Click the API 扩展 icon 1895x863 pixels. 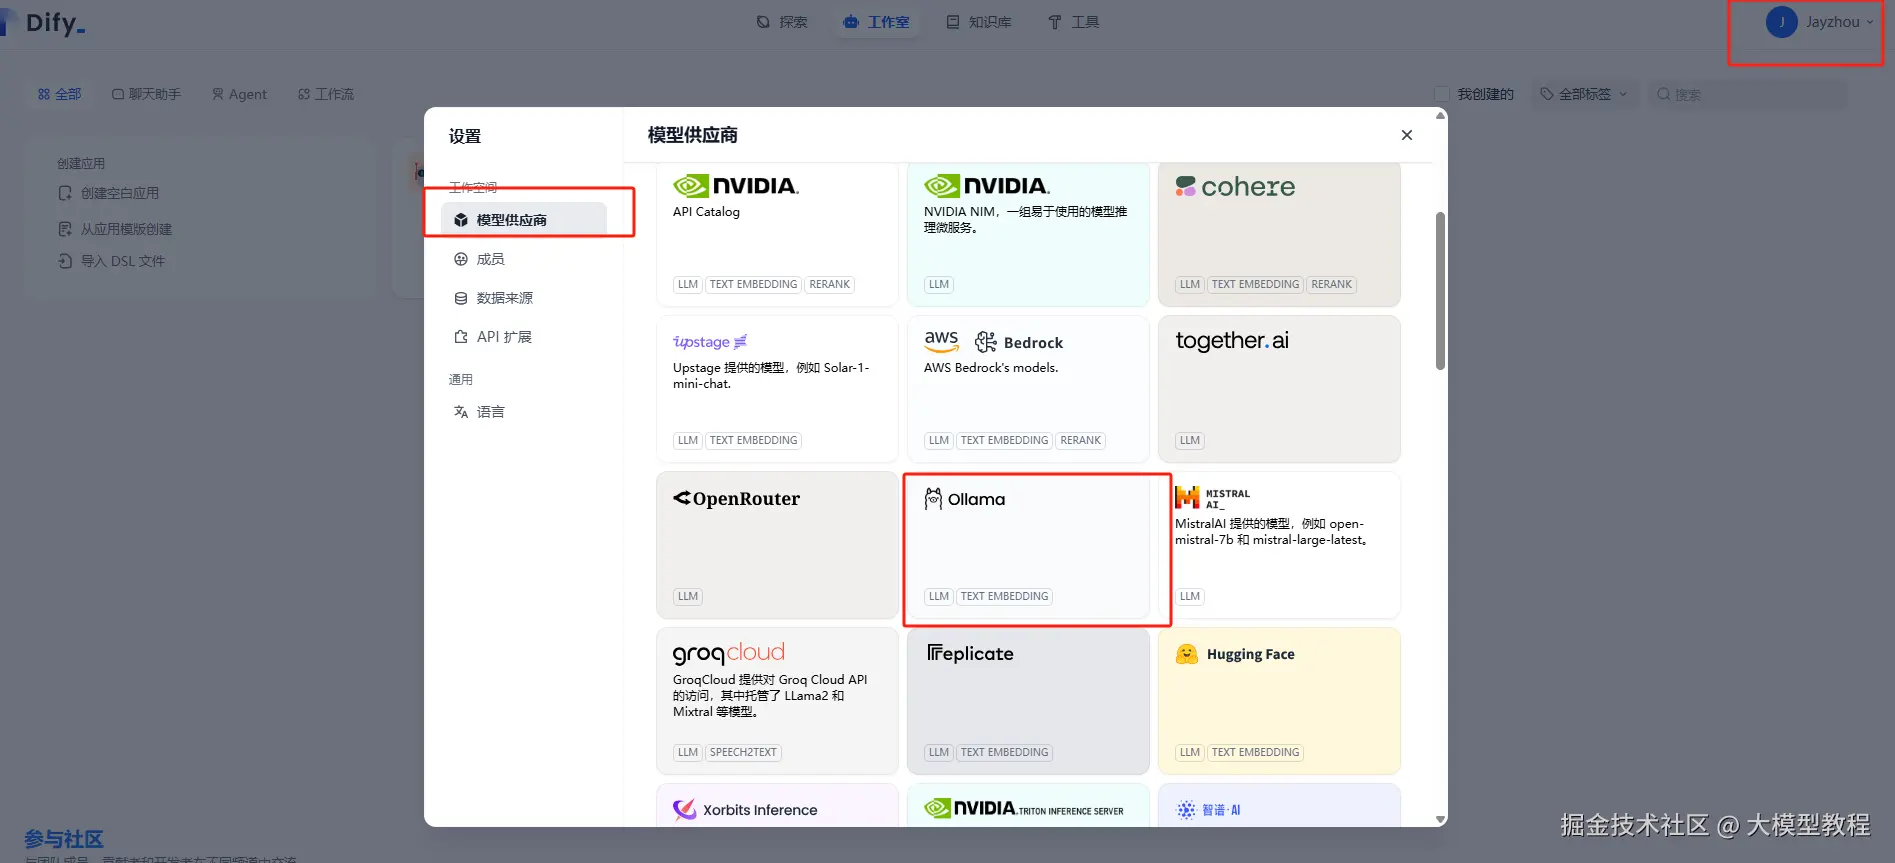tap(461, 337)
